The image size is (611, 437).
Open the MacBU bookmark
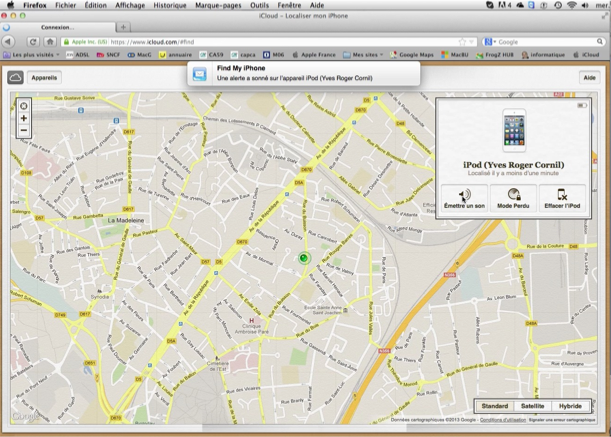click(x=455, y=55)
